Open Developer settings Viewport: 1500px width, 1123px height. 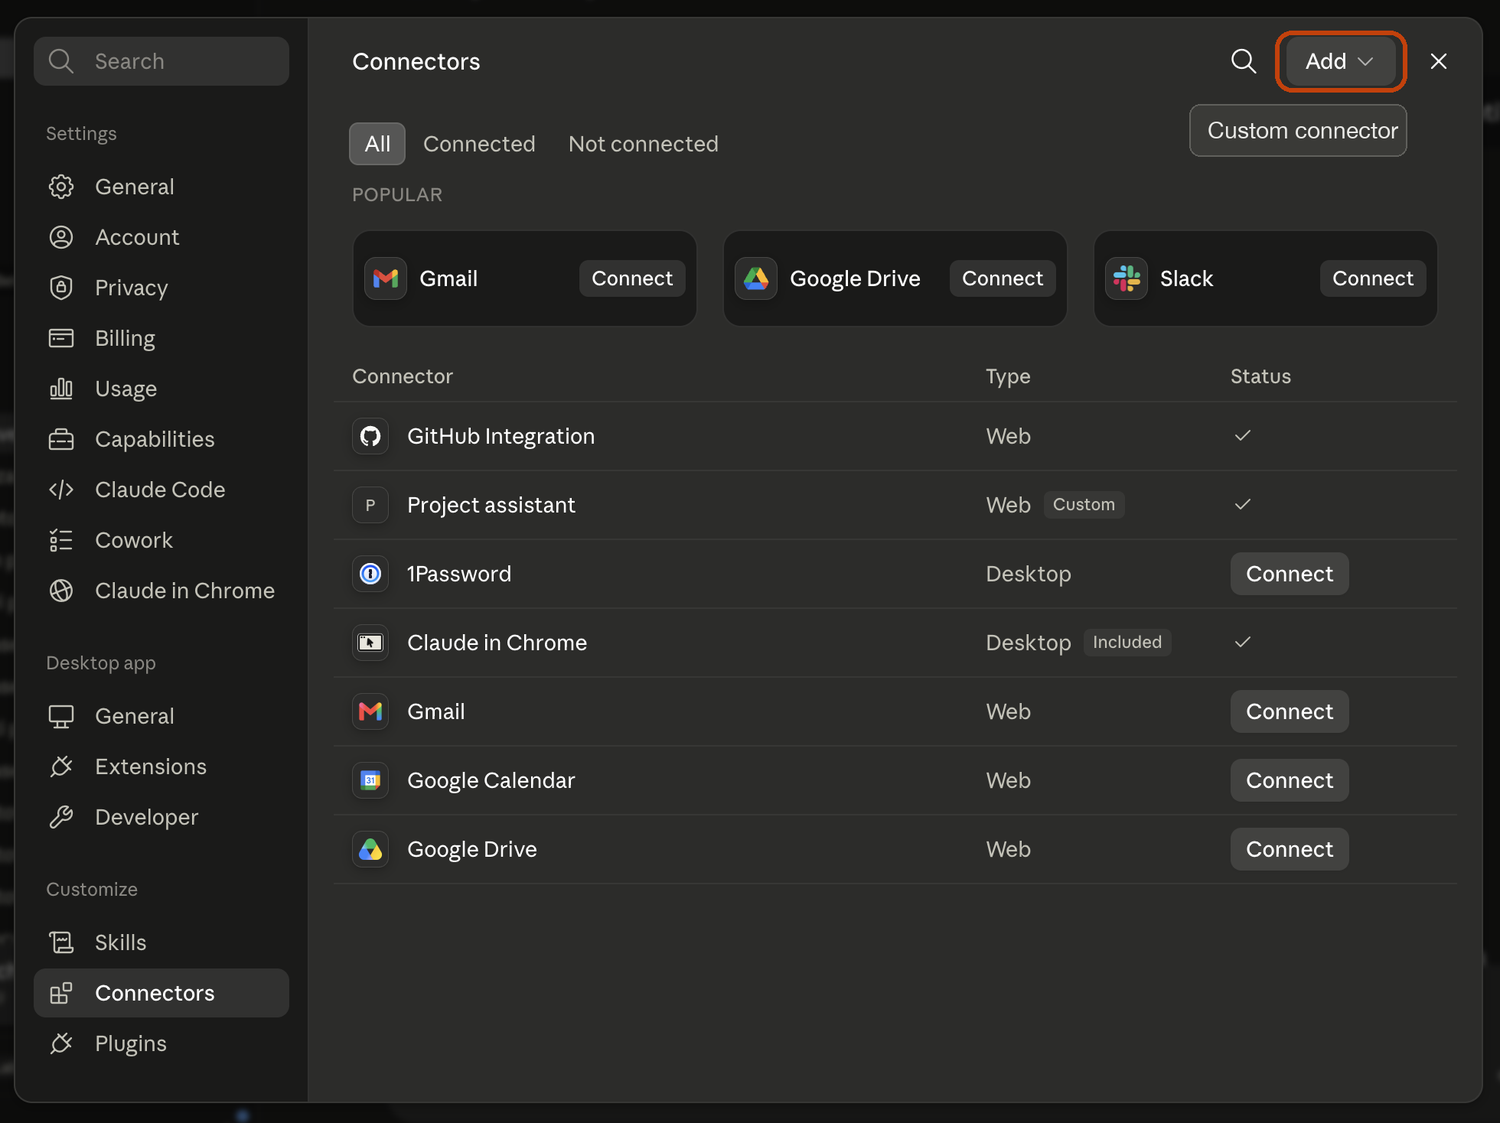point(161,817)
